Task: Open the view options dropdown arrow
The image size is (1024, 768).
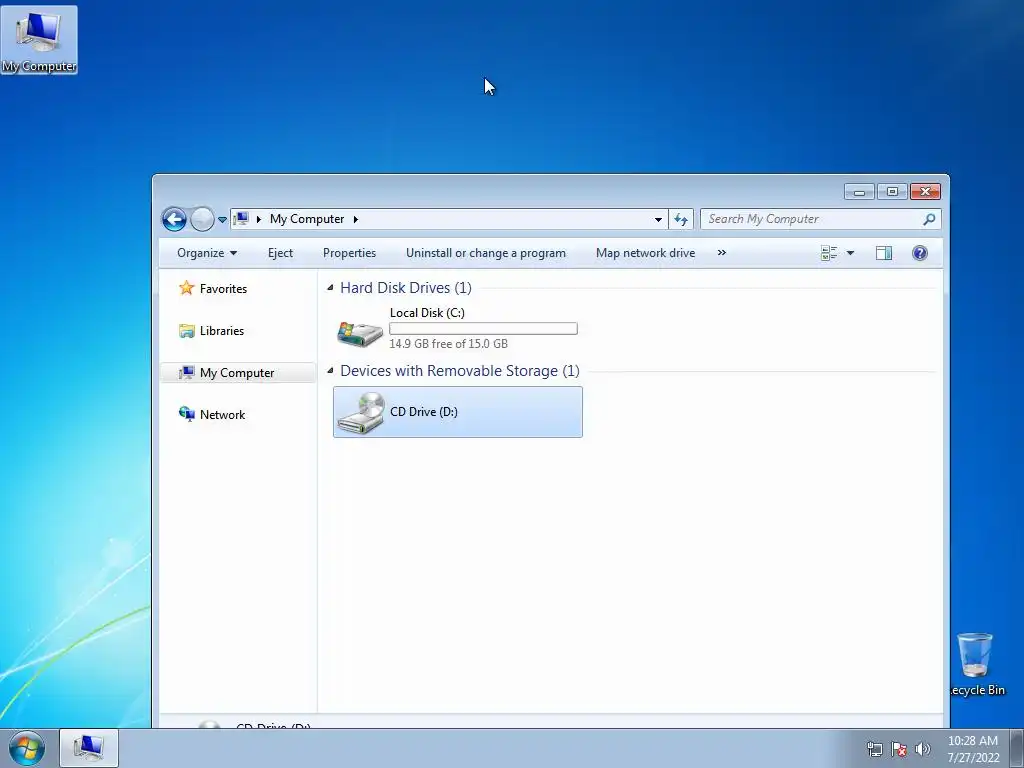Action: coord(850,253)
